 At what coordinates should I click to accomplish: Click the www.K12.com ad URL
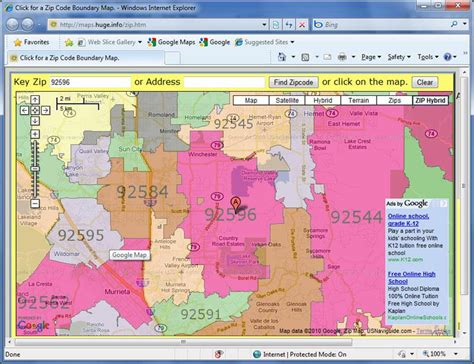tap(405, 259)
